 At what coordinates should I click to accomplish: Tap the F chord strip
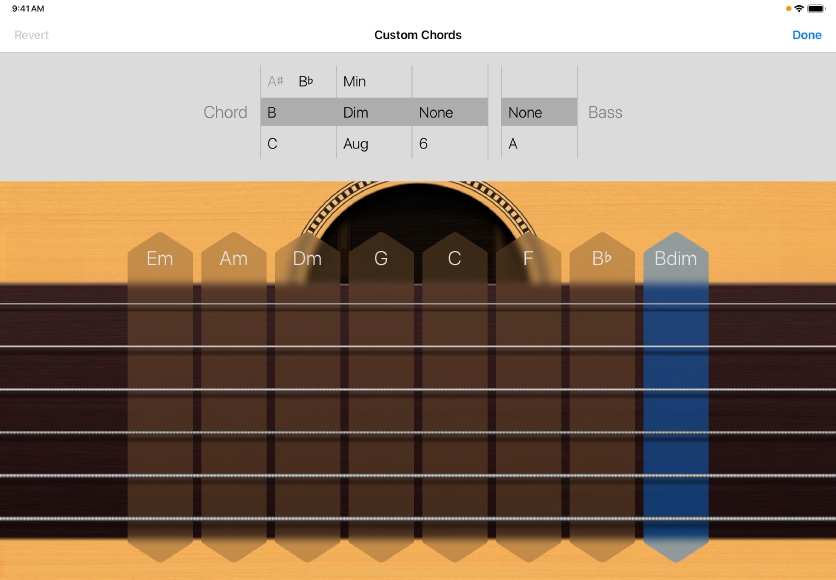click(x=528, y=259)
